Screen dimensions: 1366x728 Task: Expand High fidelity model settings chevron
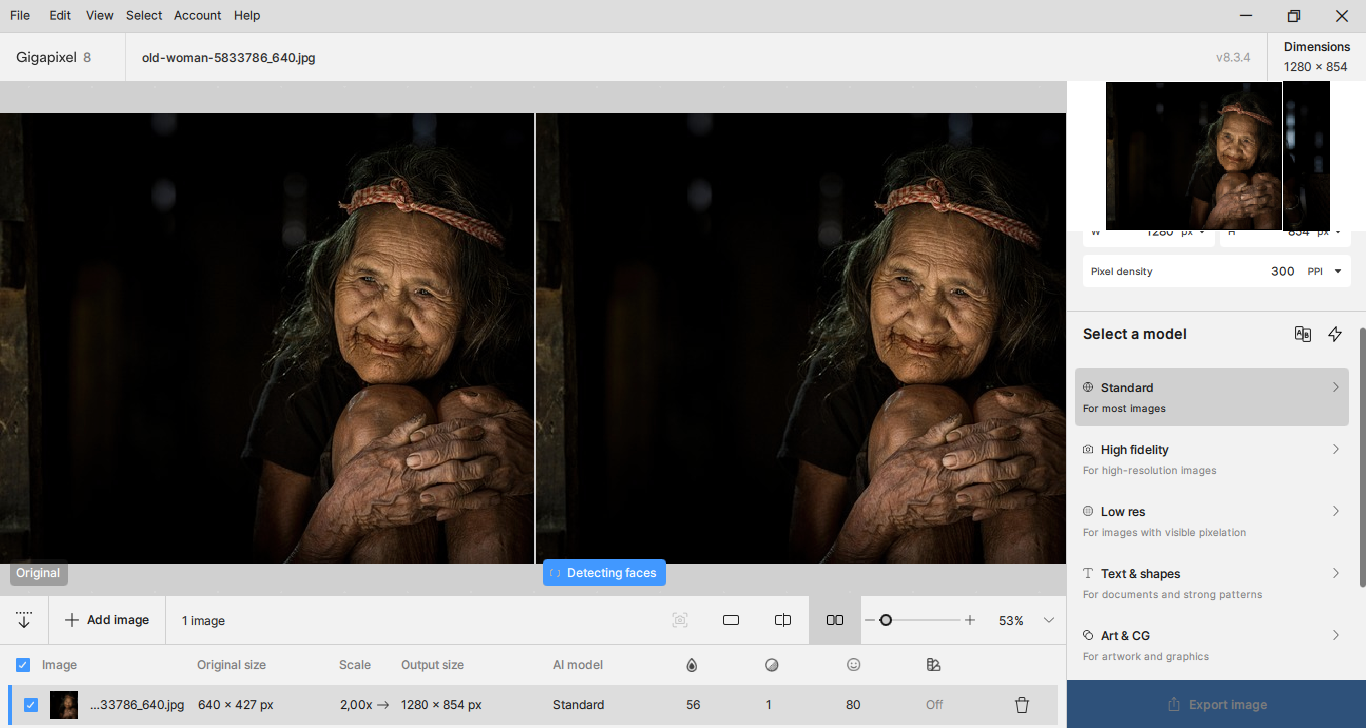1335,449
